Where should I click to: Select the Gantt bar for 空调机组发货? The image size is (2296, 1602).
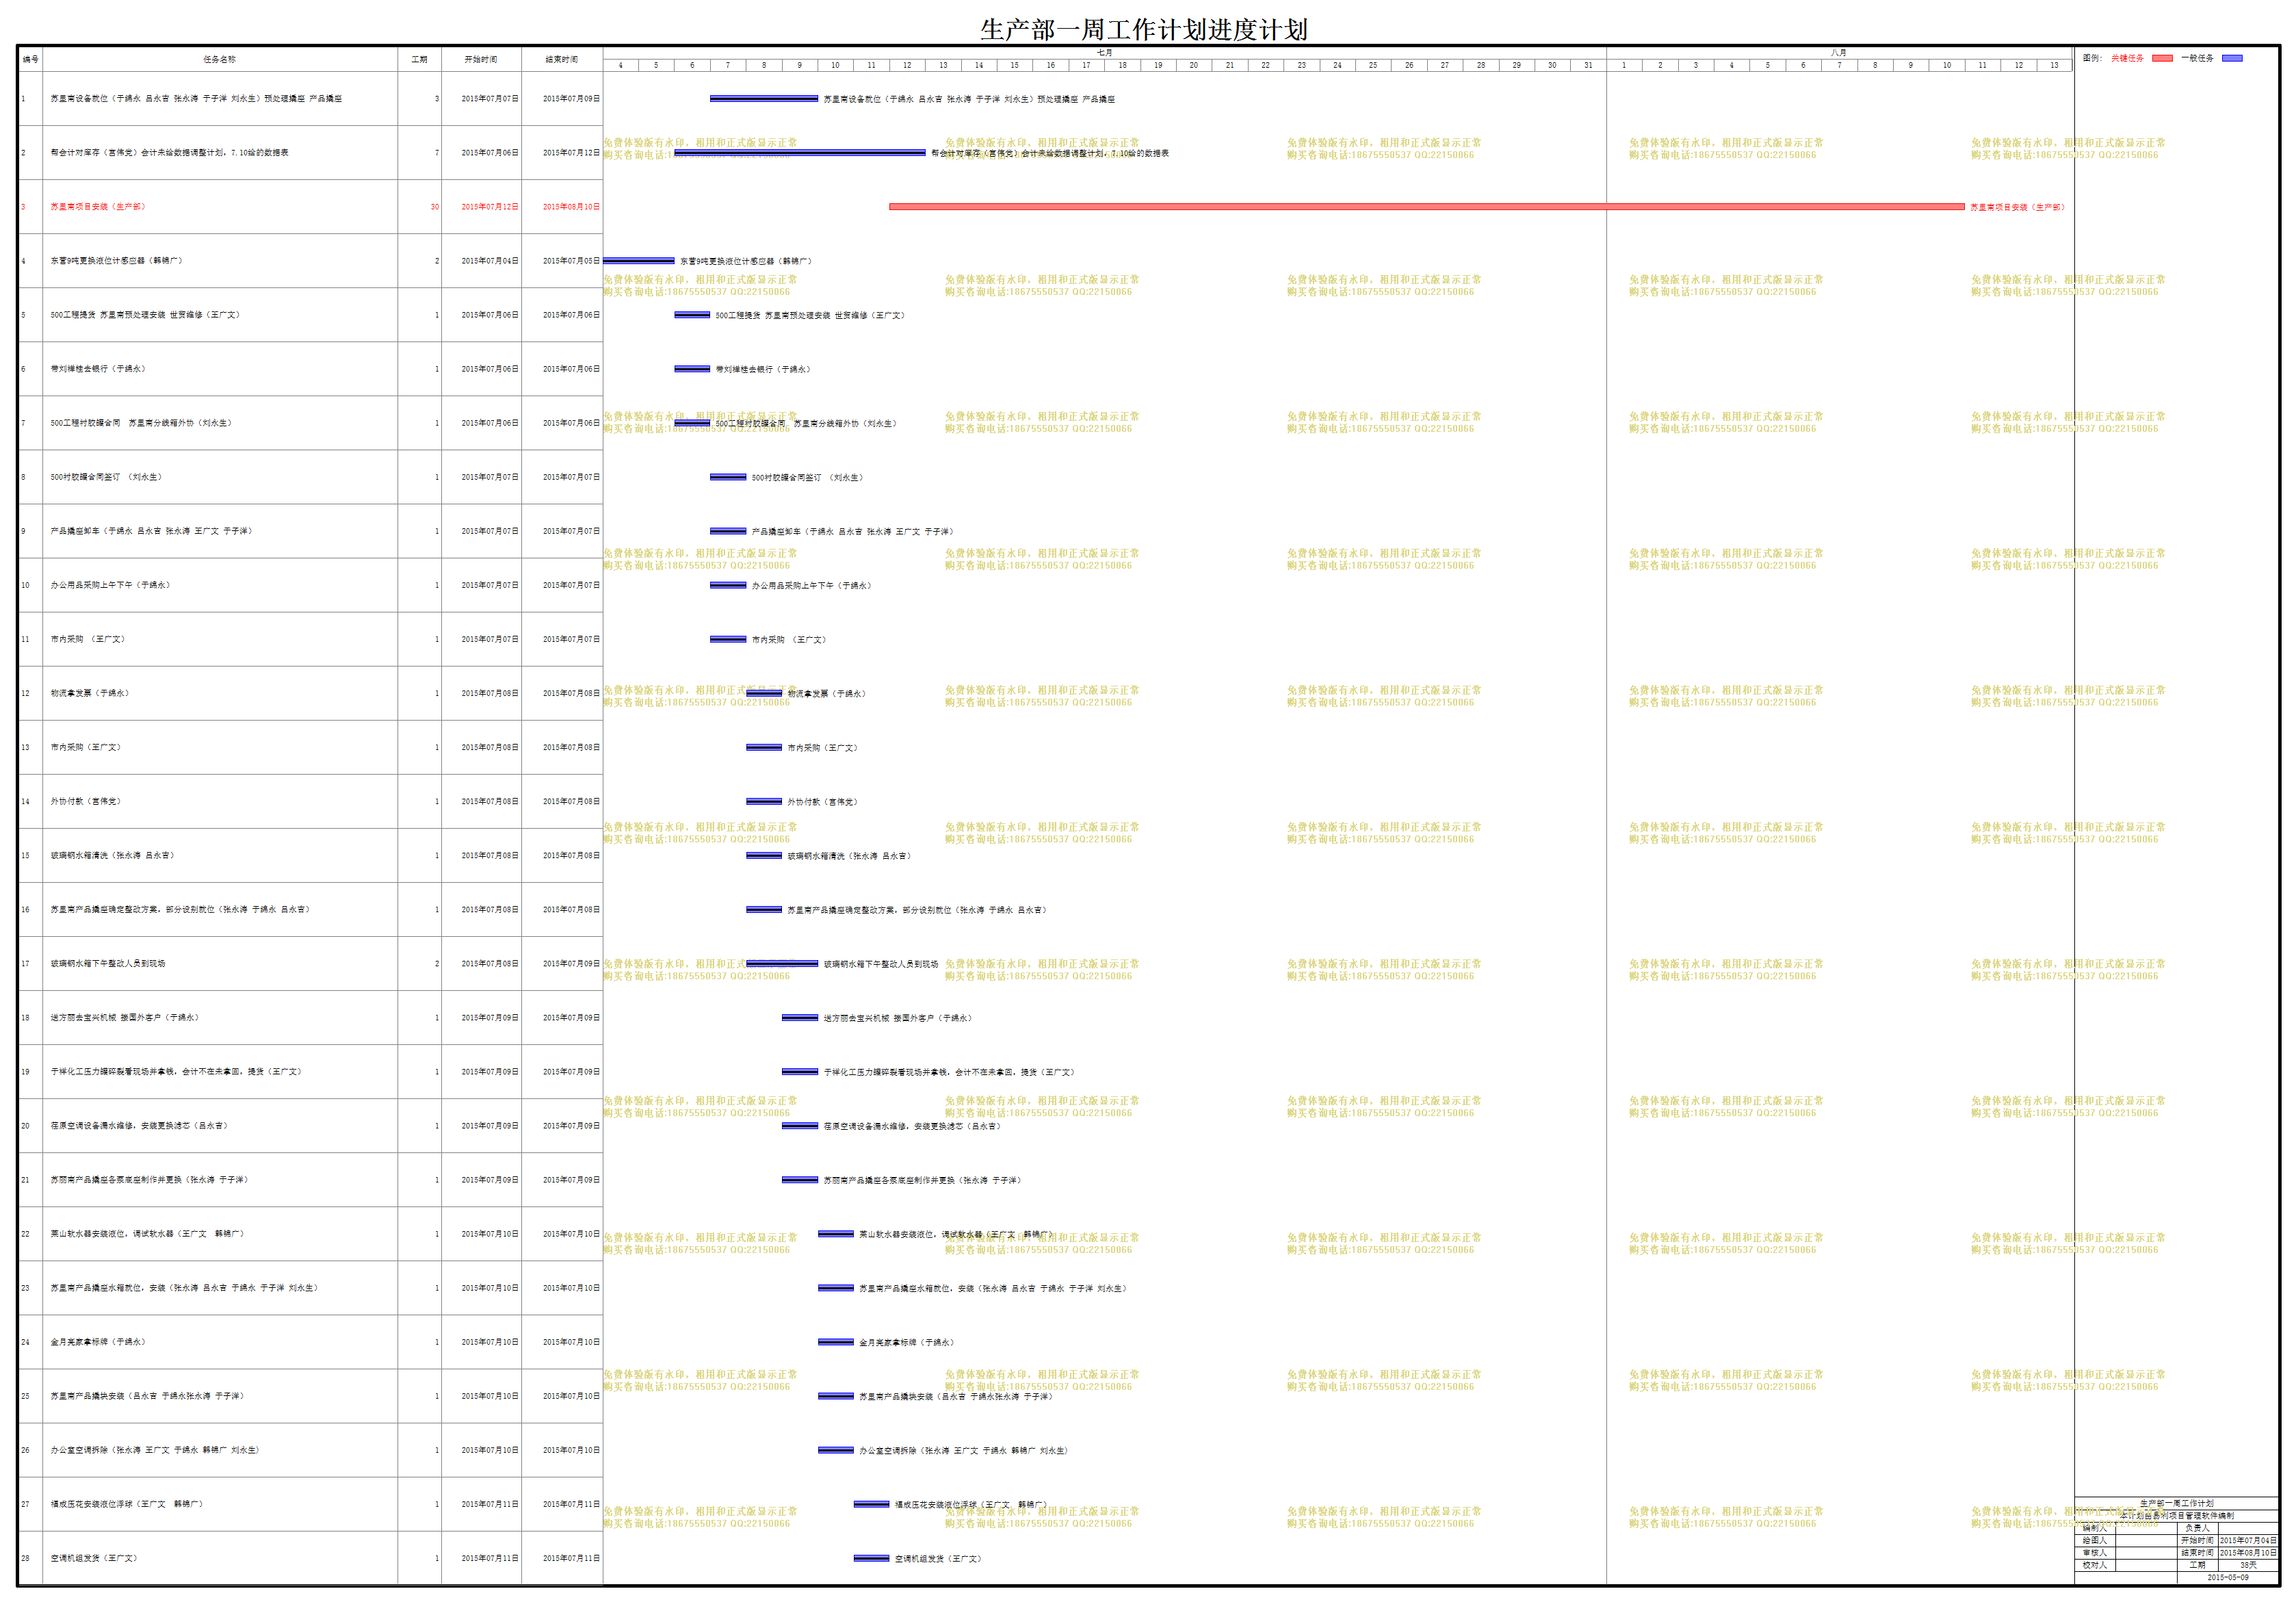tap(871, 1558)
